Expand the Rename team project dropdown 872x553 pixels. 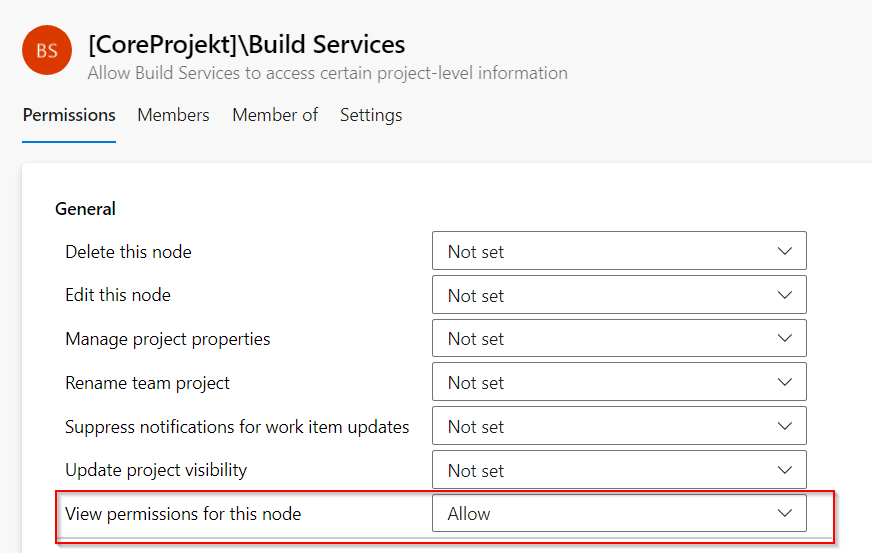pos(618,383)
